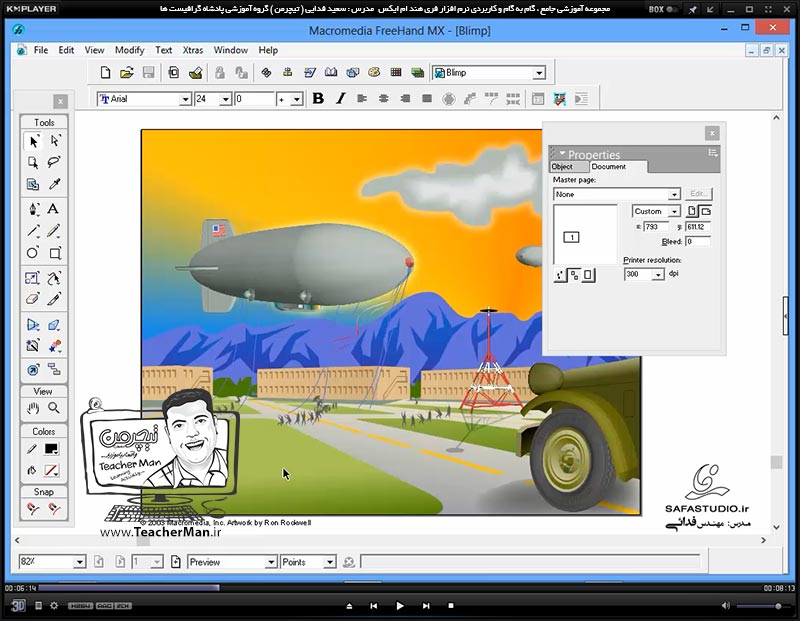Switch page thumbnails to largest magnification
Viewport: 800px width, 621px height.
click(x=588, y=276)
